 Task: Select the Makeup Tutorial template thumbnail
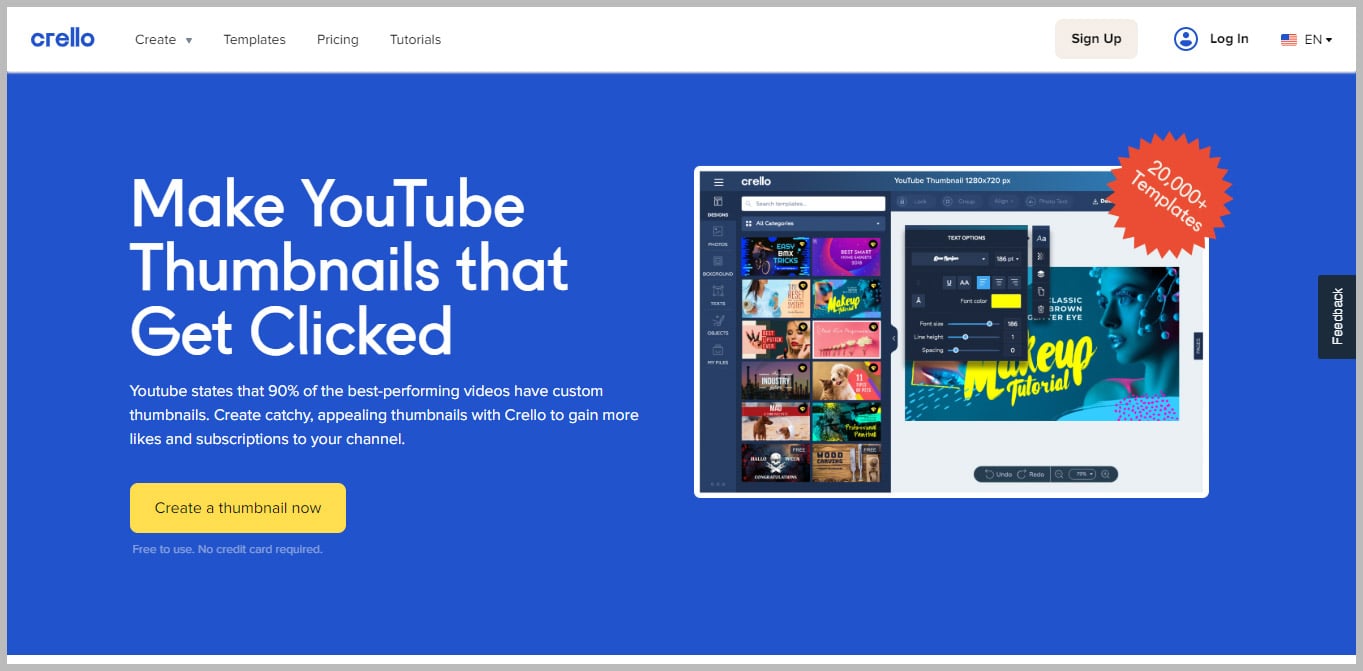[x=846, y=298]
